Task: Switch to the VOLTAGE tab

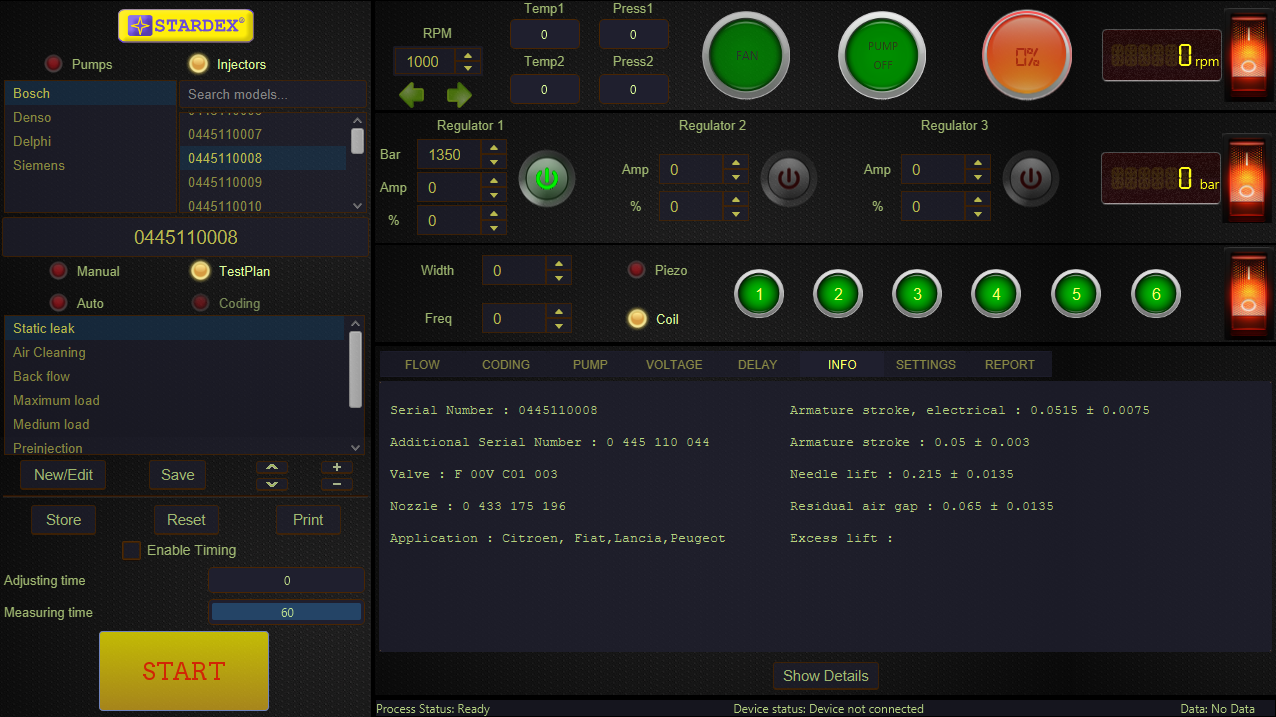Action: click(674, 364)
